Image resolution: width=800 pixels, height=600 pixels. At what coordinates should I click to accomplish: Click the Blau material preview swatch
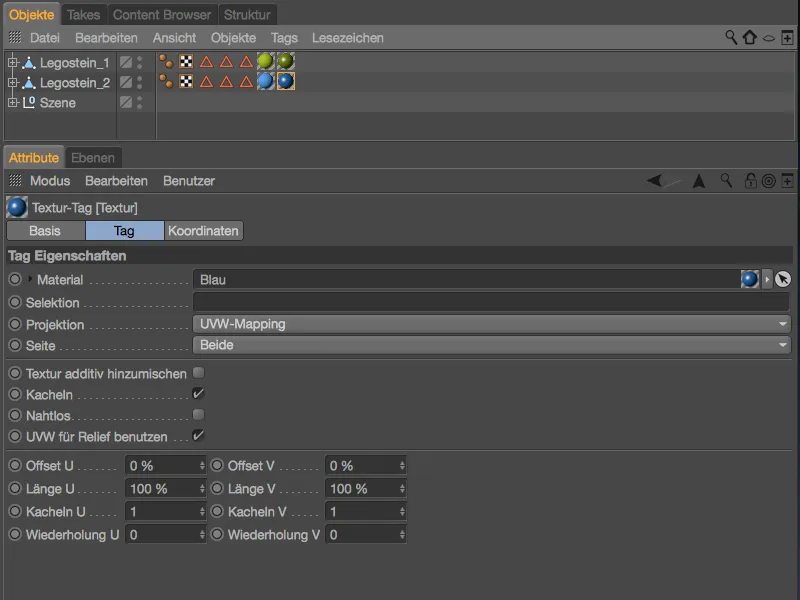749,279
